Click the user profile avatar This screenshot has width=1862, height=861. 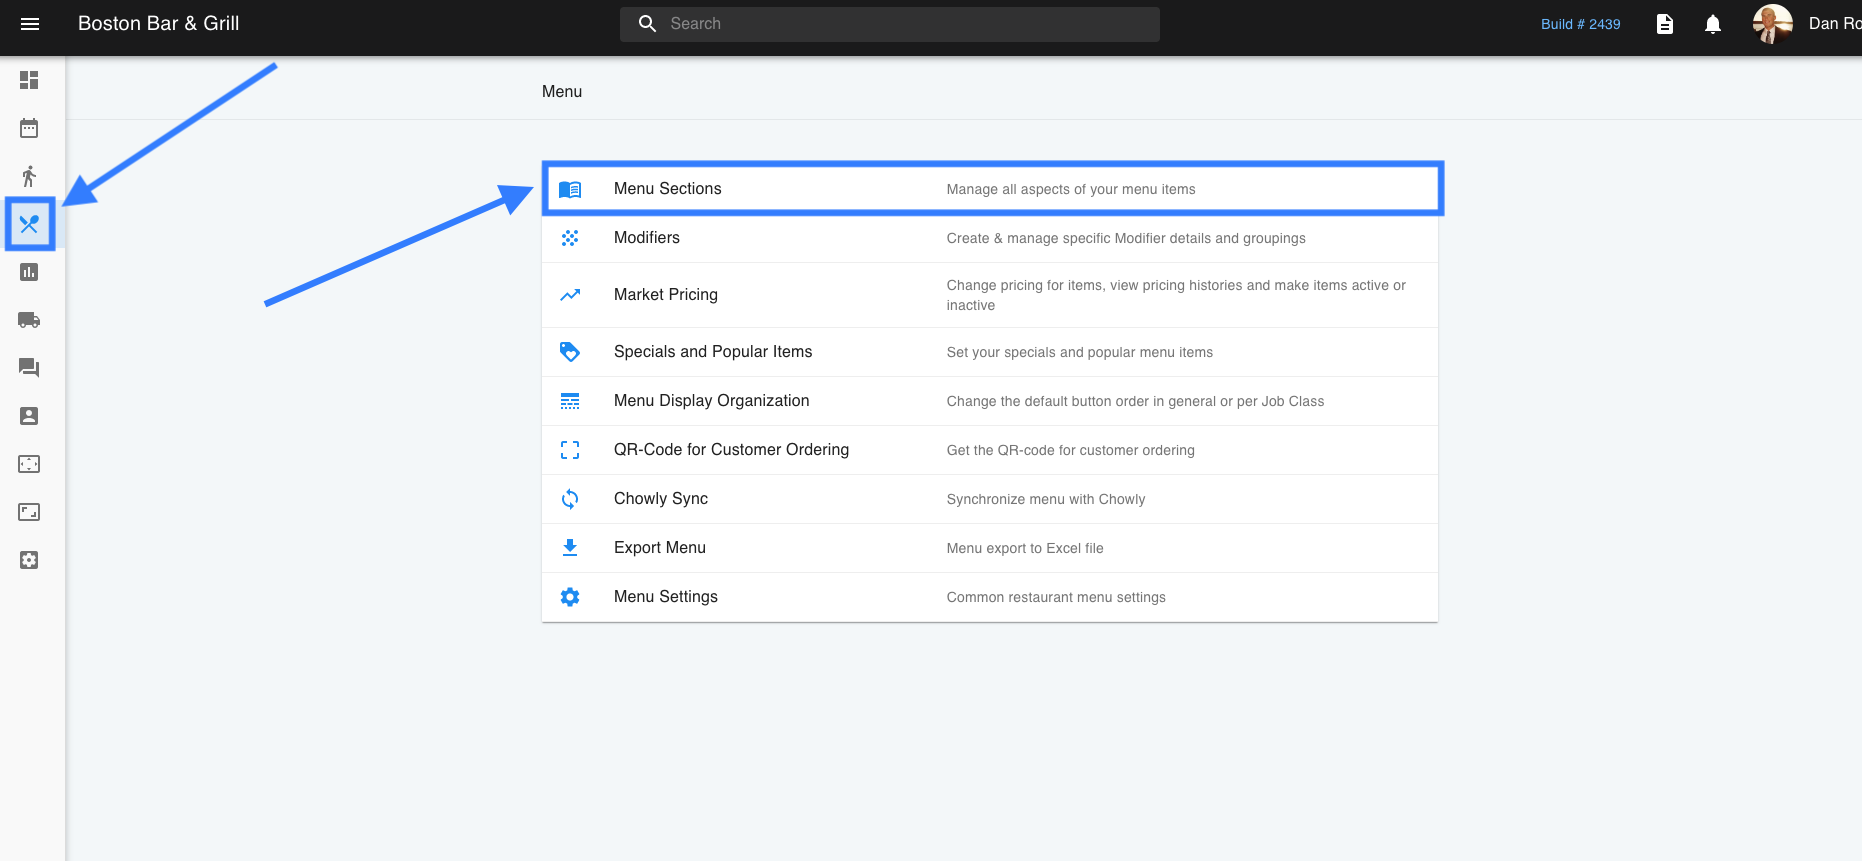coord(1772,24)
